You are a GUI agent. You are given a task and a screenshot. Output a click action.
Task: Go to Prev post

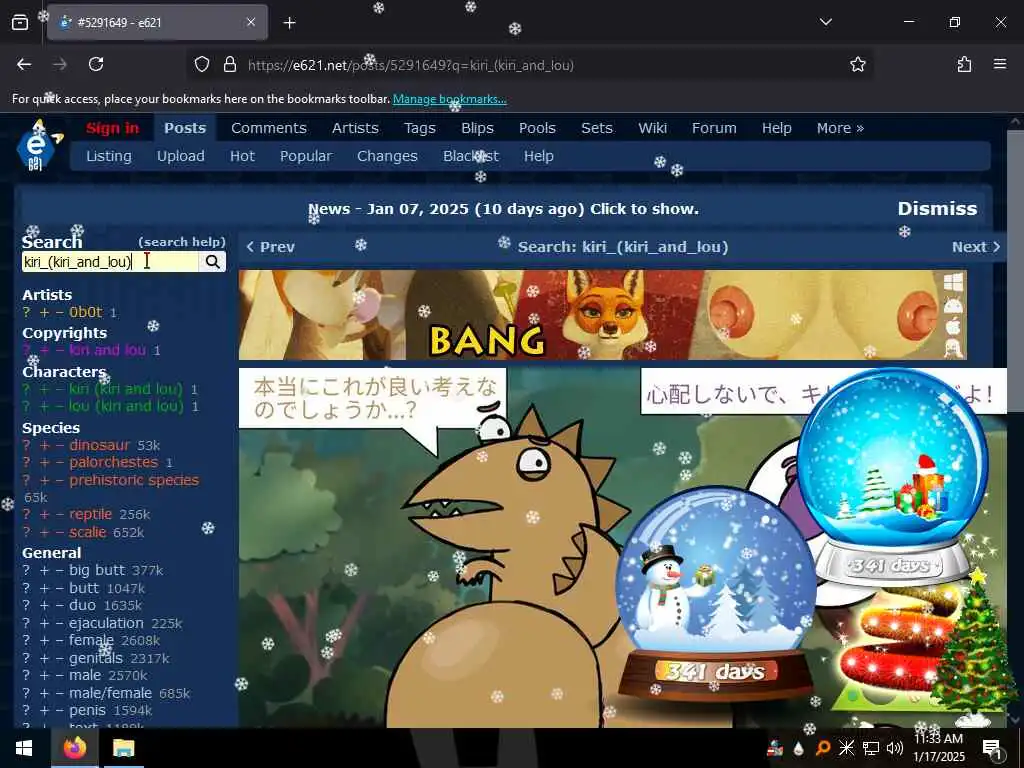[270, 247]
